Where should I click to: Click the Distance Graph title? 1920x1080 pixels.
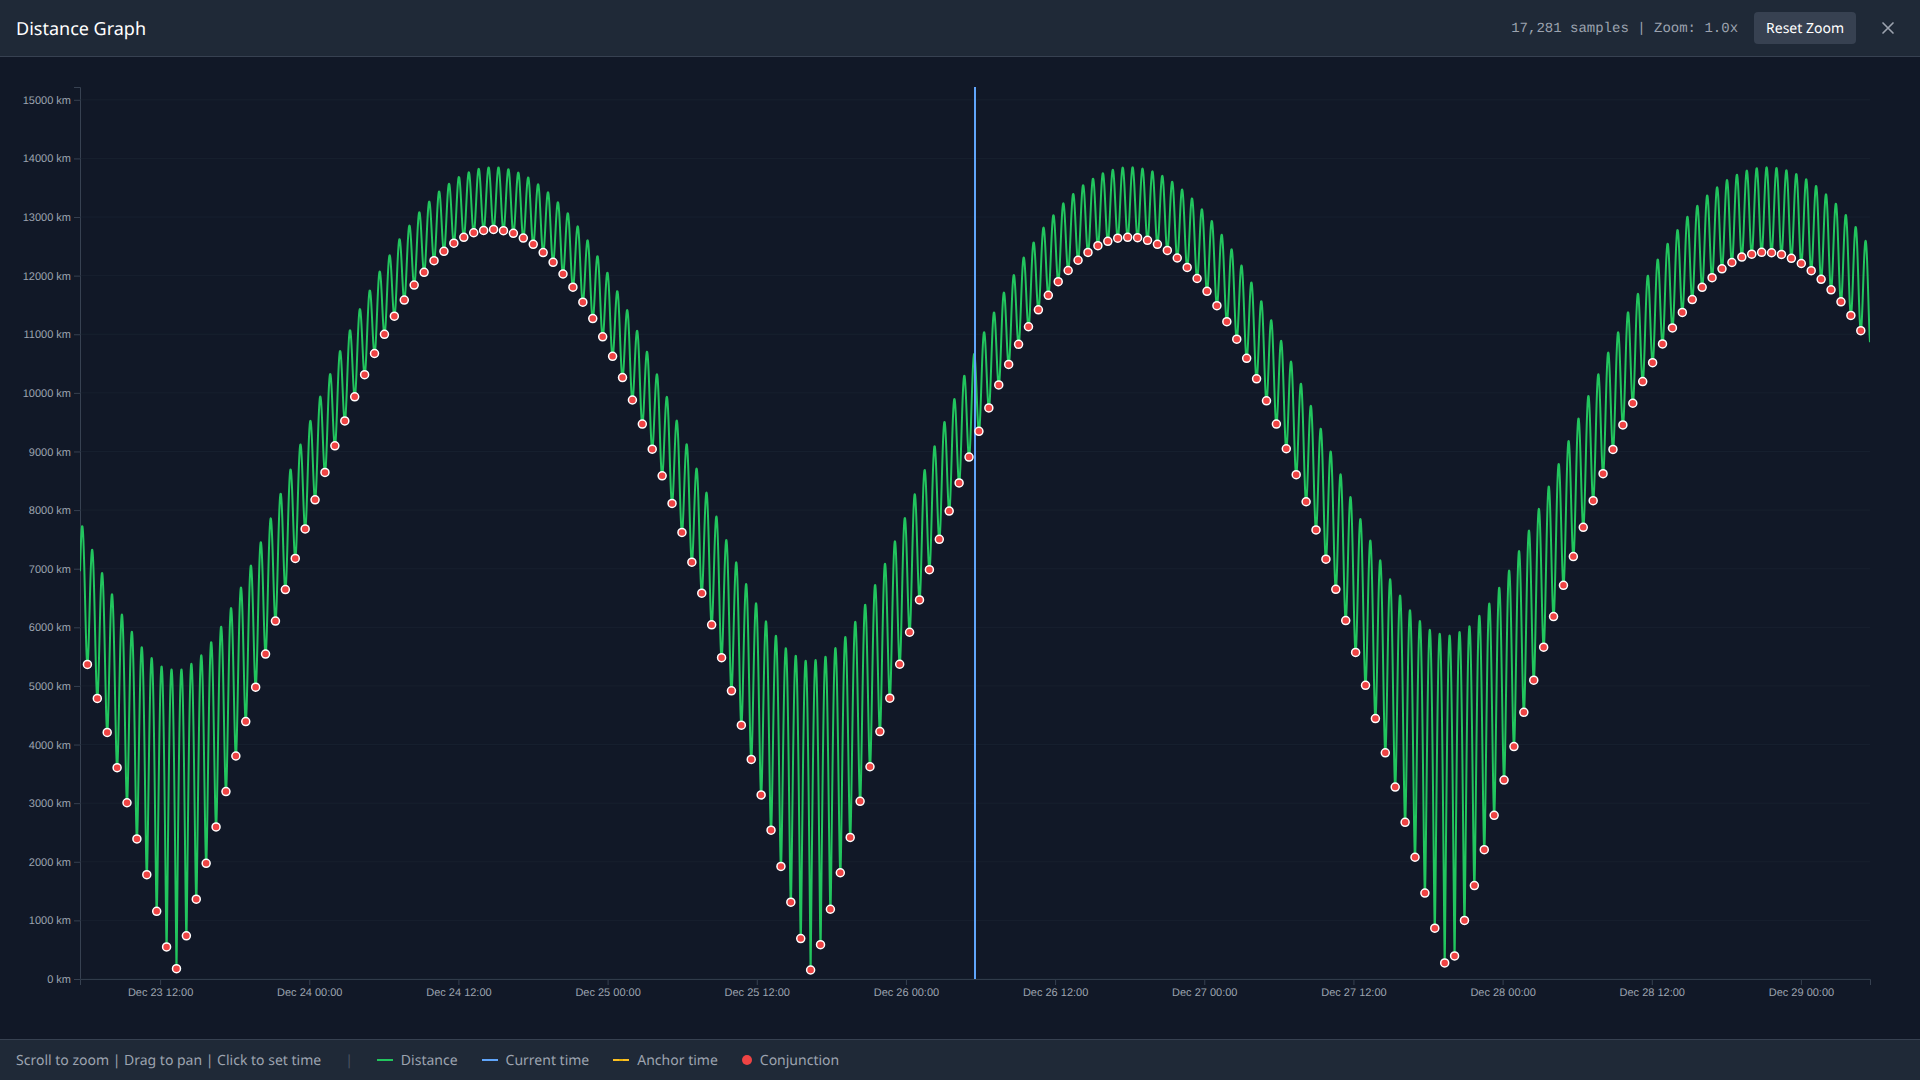[x=81, y=29]
